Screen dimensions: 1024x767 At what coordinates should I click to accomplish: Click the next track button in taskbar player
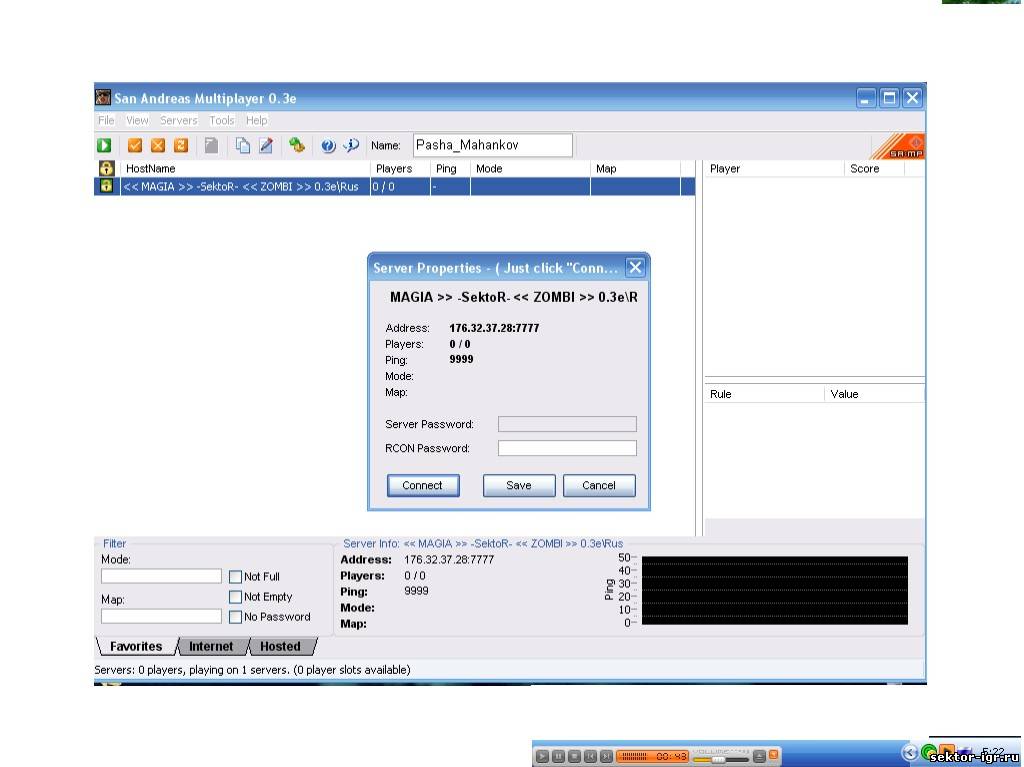point(606,756)
